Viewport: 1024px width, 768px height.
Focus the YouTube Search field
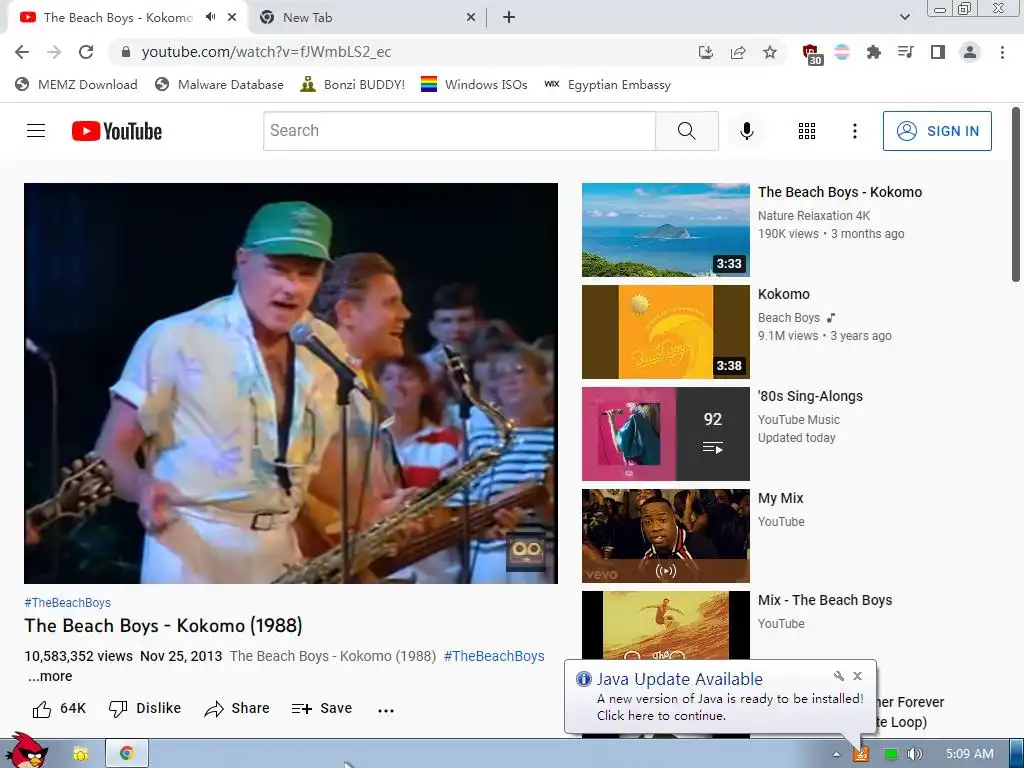click(459, 131)
